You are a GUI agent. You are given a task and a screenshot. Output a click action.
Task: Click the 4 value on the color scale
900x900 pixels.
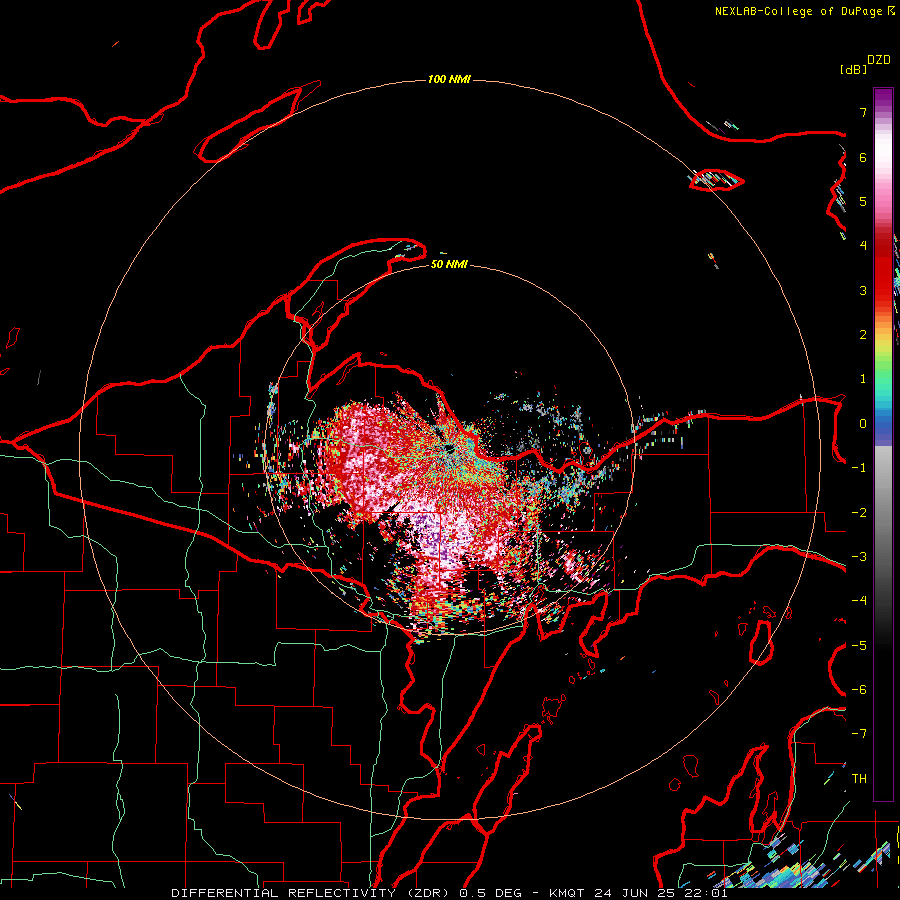point(863,246)
